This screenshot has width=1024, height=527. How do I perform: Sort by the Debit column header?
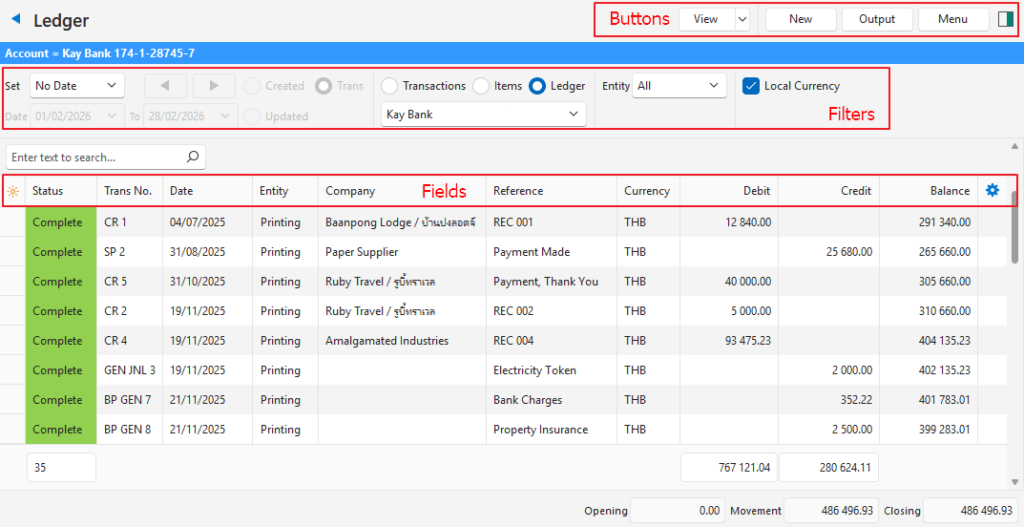(x=729, y=191)
